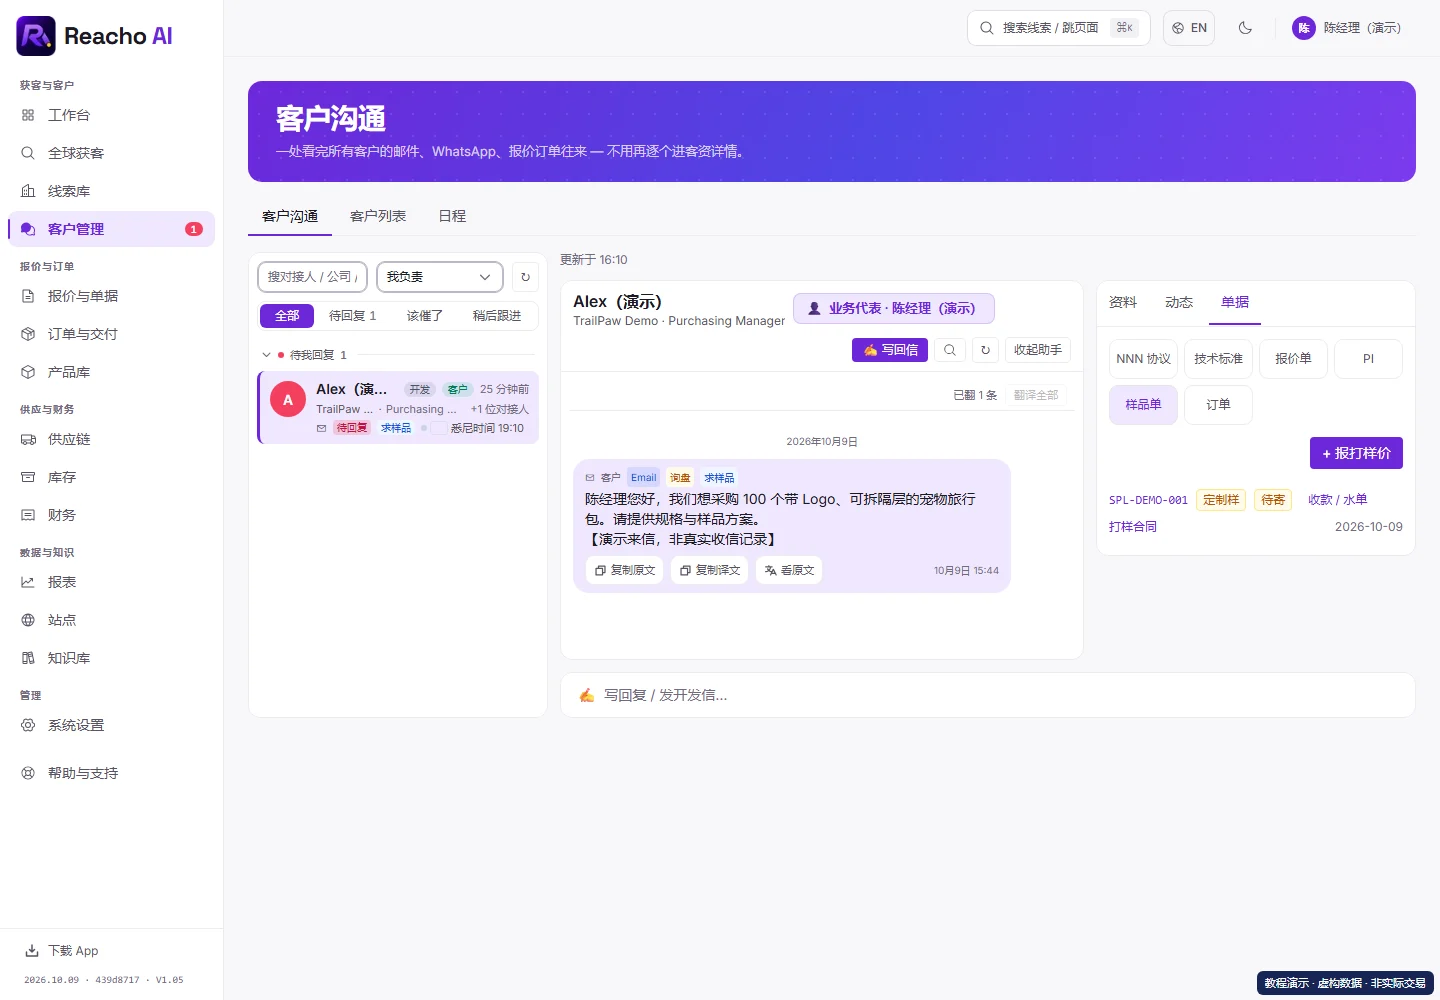This screenshot has height=1000, width=1440.
Task: Switch to the 客户列表 tab
Action: pos(378,216)
